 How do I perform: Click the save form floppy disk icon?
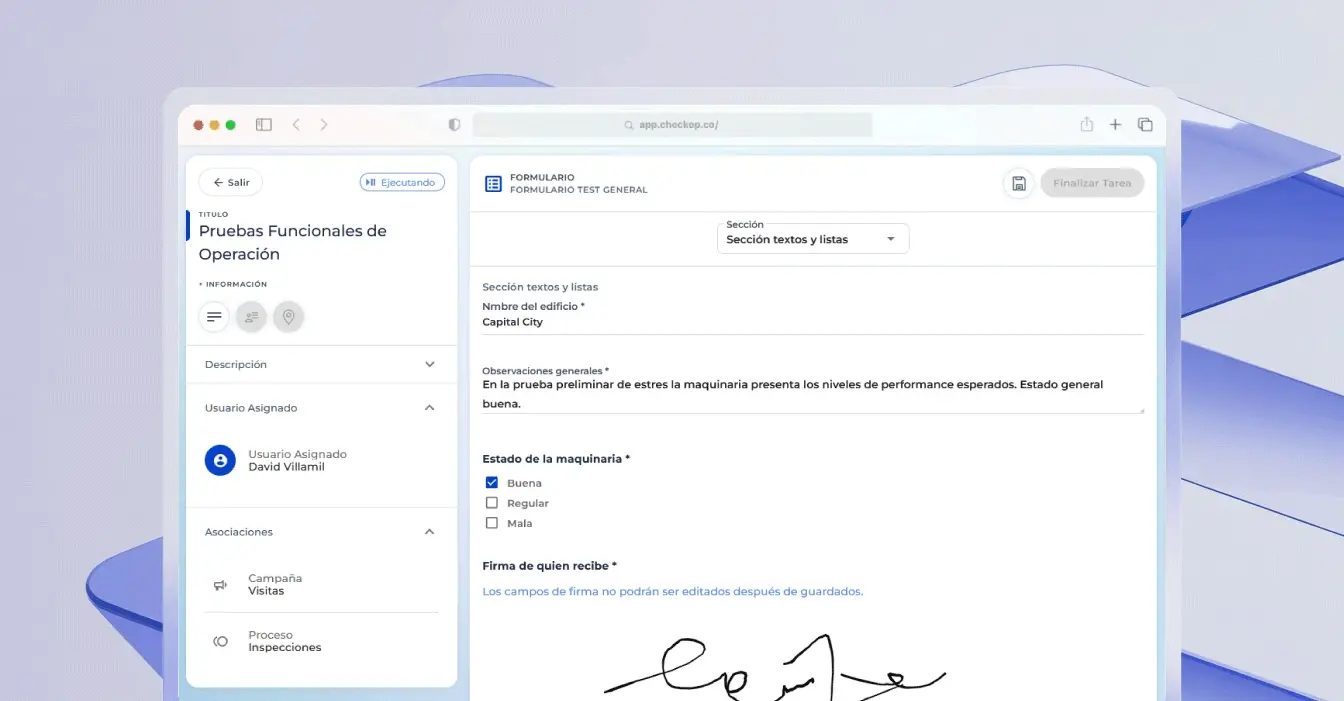(1018, 183)
